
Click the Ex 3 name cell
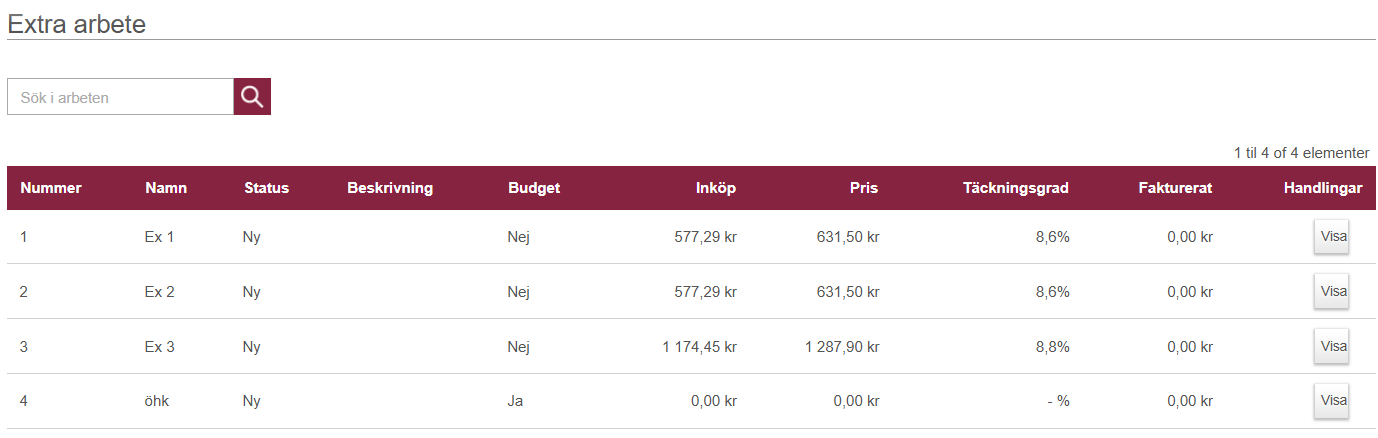pyautogui.click(x=160, y=347)
